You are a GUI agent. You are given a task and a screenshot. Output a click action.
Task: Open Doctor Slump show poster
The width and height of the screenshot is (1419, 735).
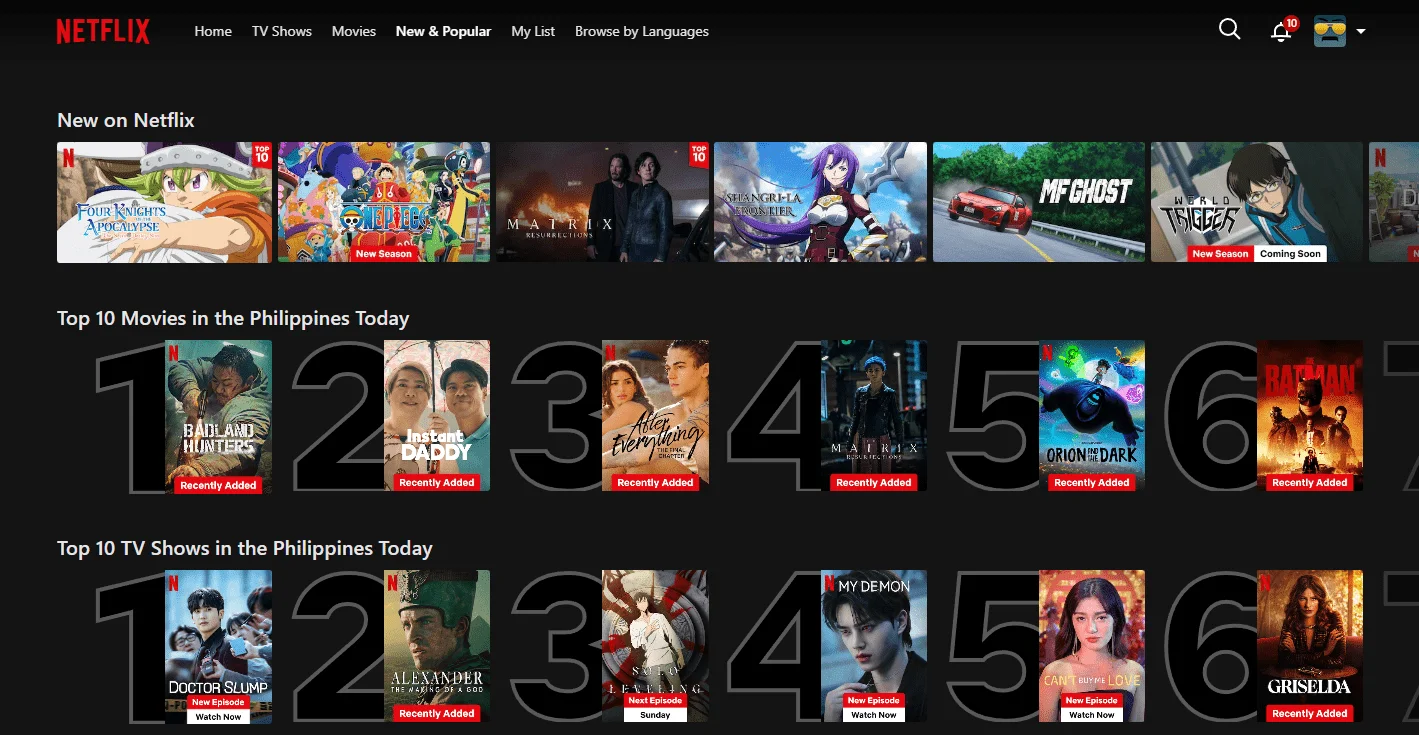click(218, 646)
